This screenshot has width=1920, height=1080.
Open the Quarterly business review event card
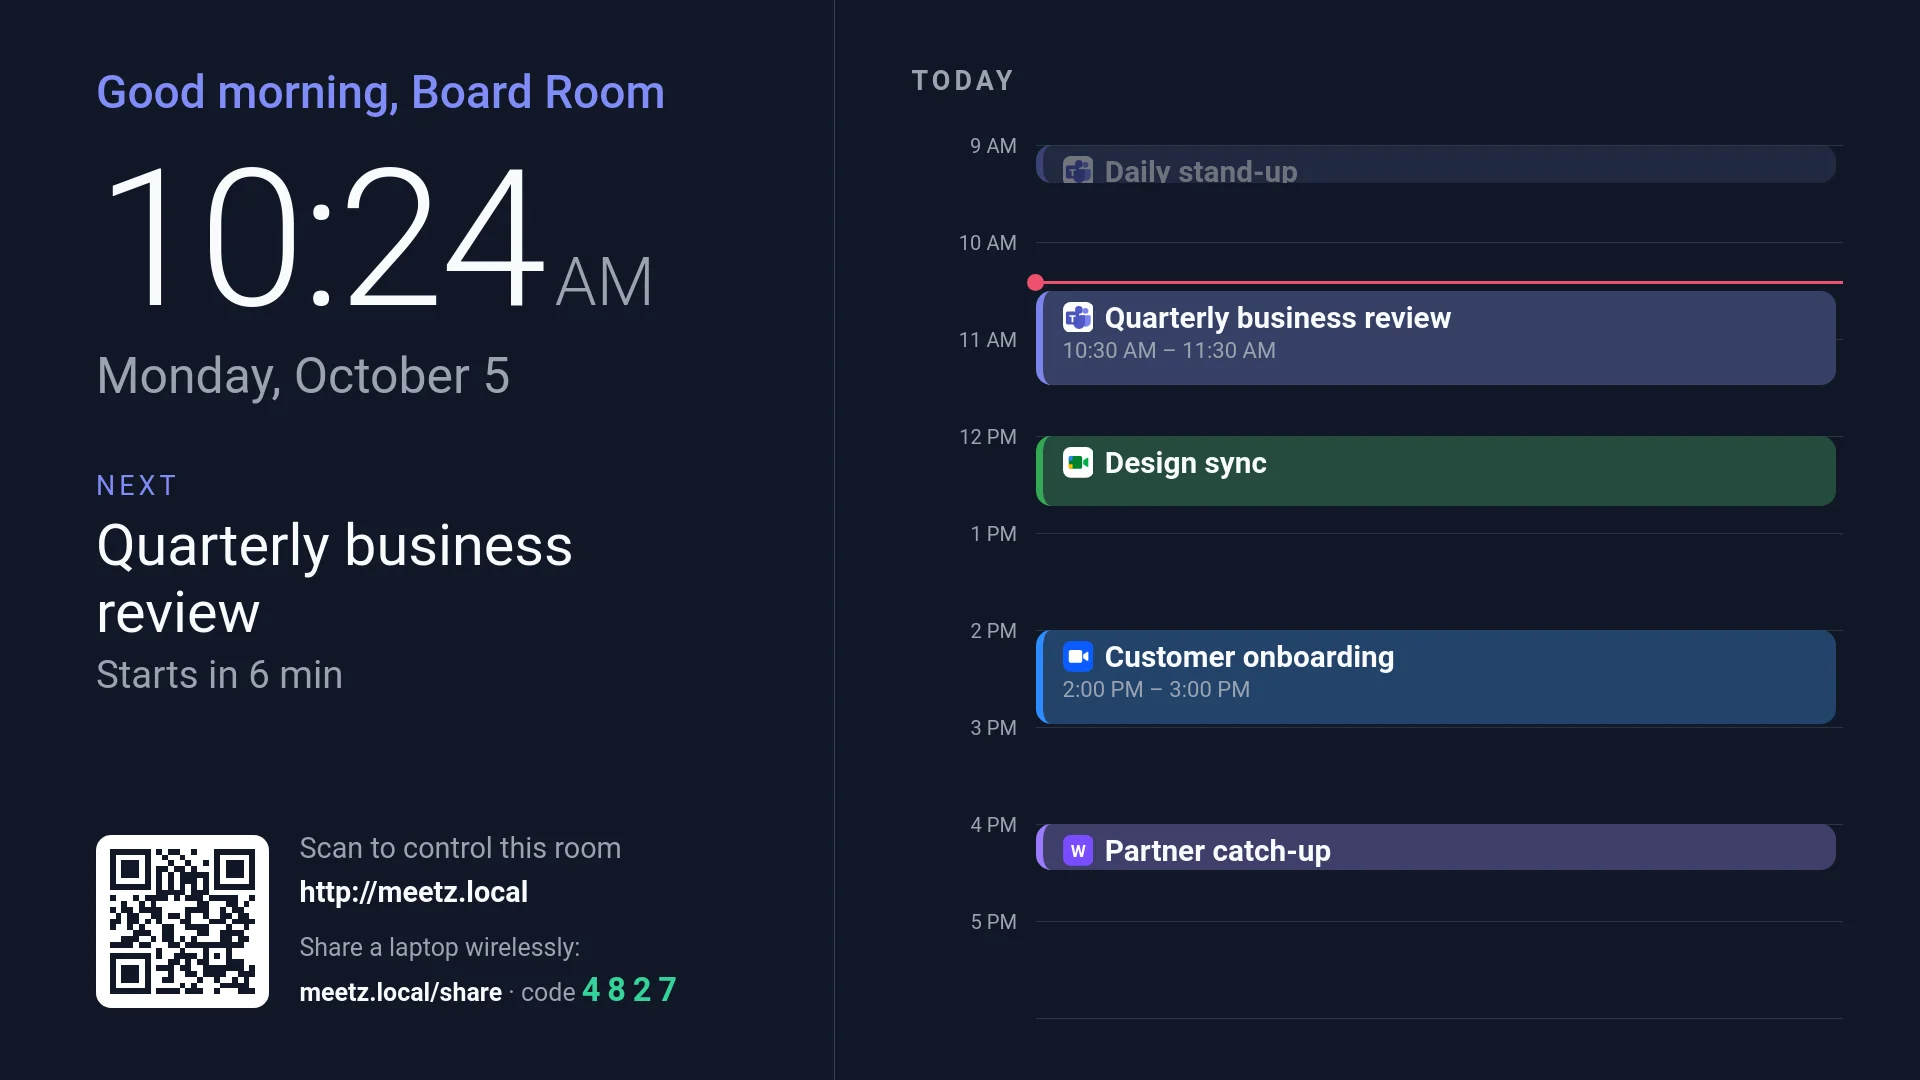pyautogui.click(x=1436, y=338)
